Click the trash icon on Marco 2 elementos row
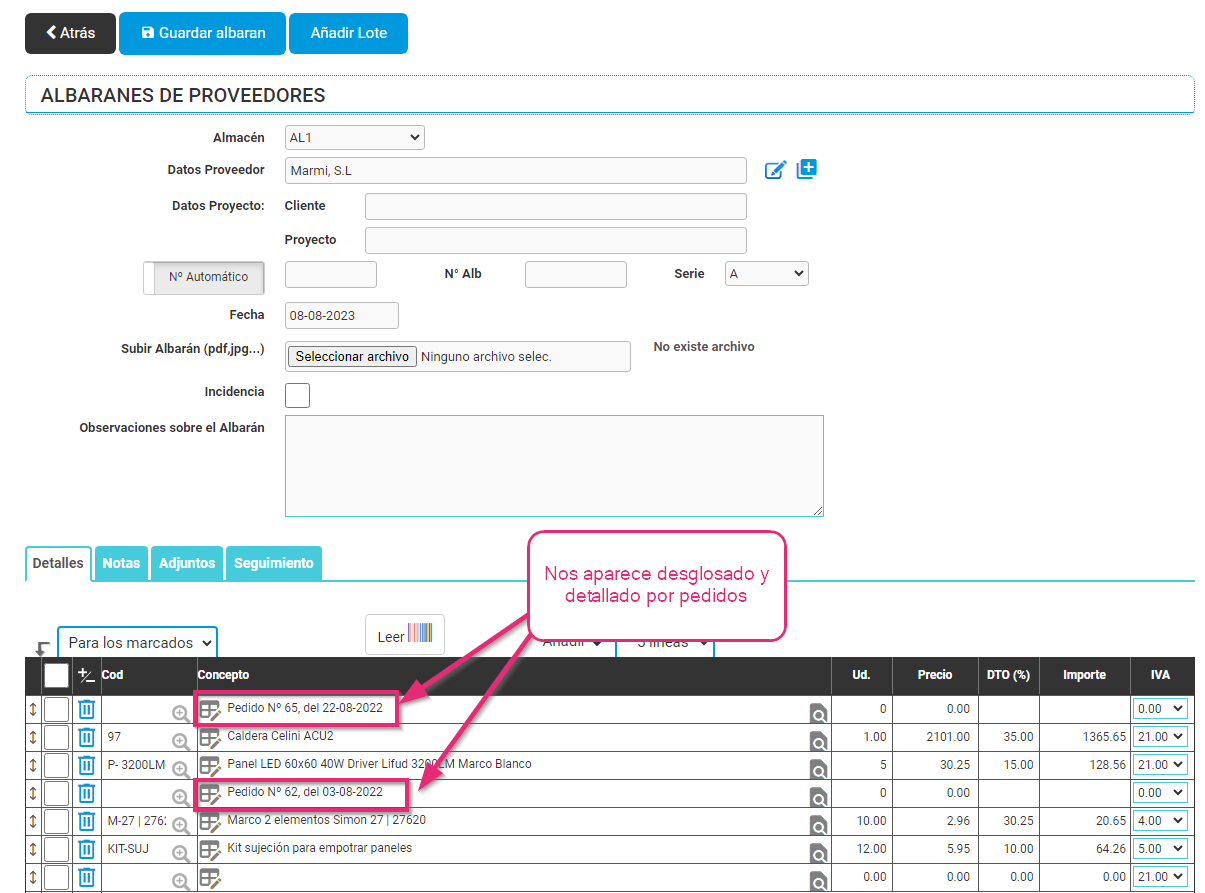1205x893 pixels. click(87, 822)
